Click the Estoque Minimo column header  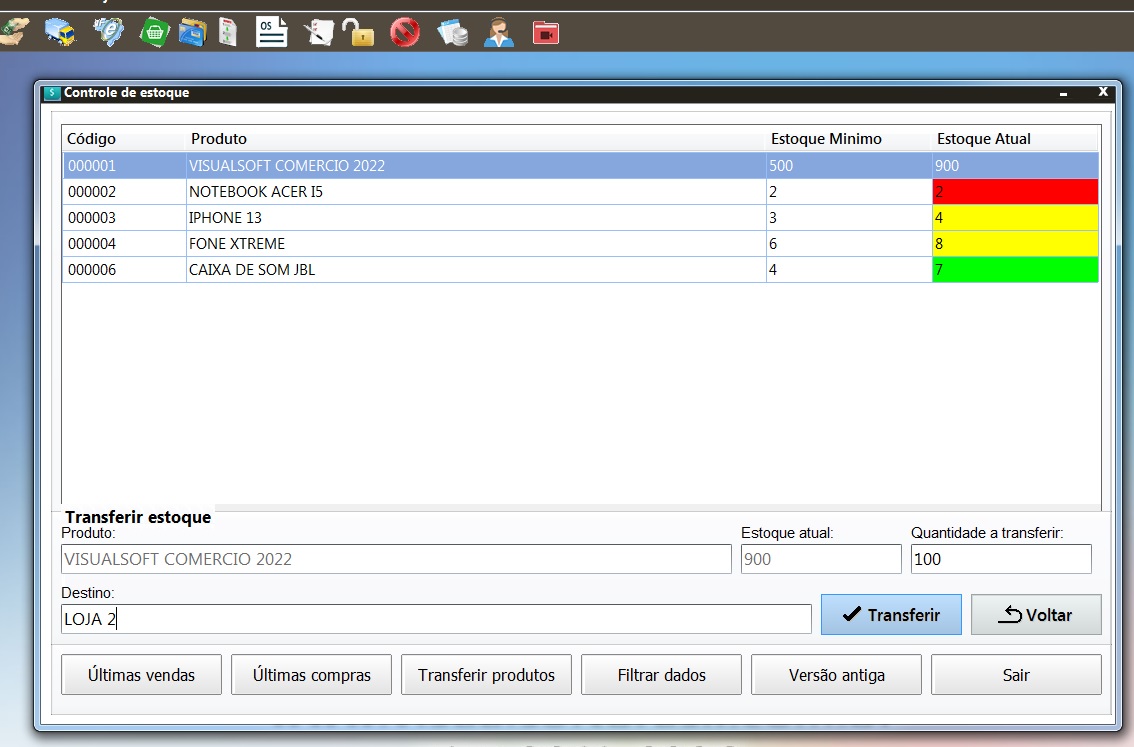coord(849,139)
